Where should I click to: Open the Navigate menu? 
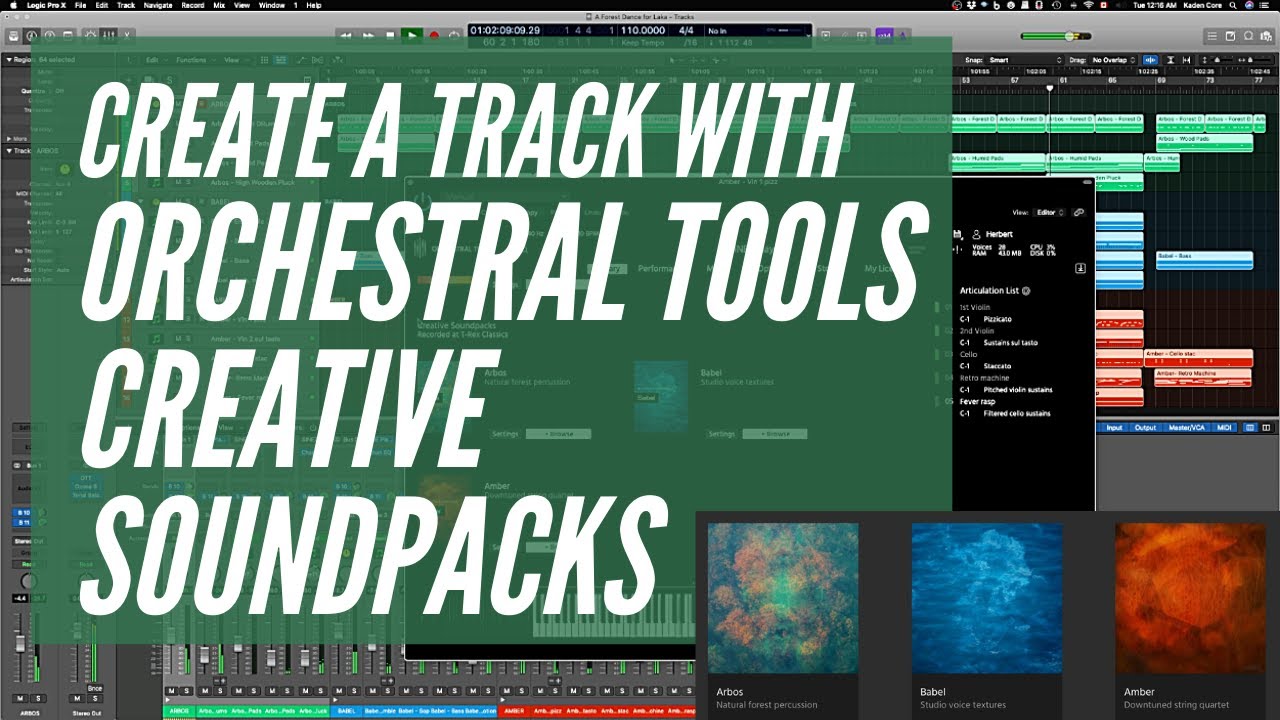pos(158,5)
